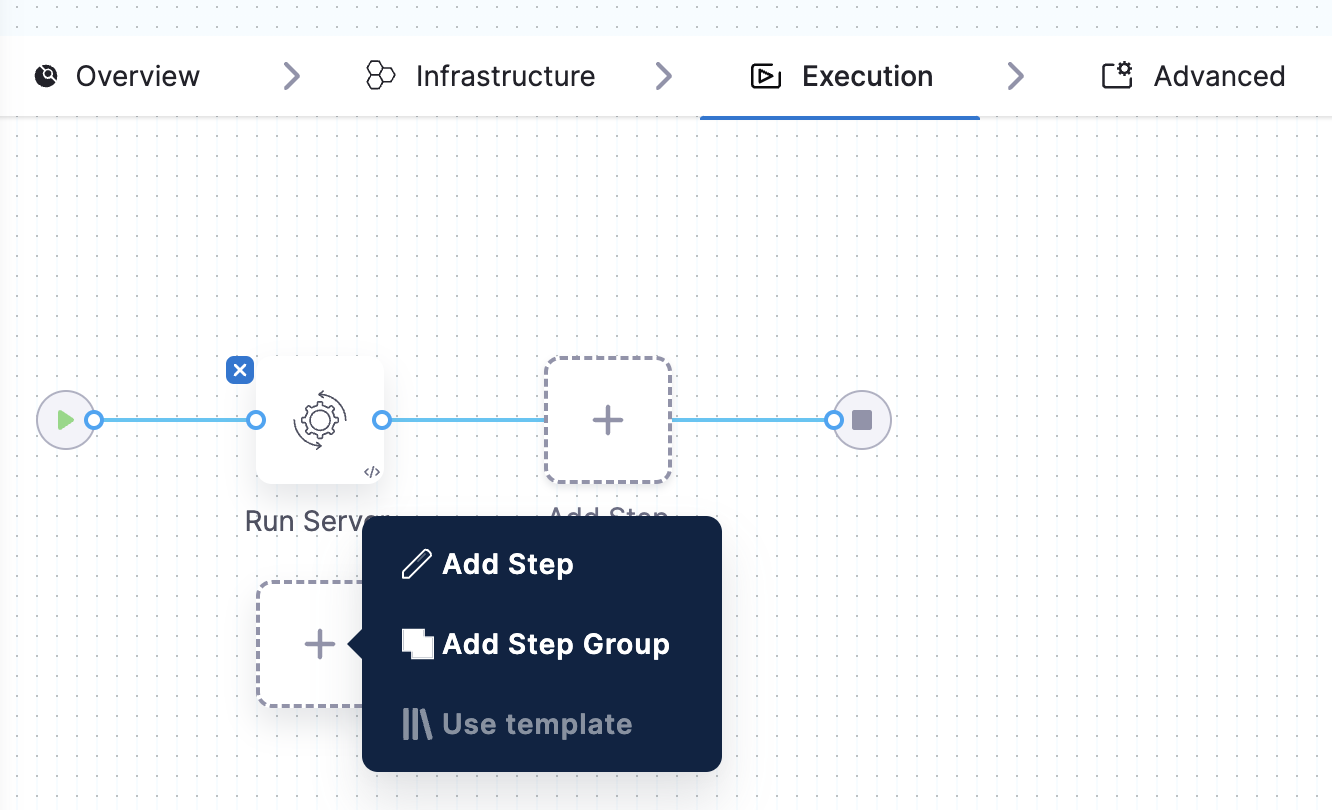The width and height of the screenshot is (1332, 810).
Task: Click the connector port left of Run Server node
Action: click(x=256, y=420)
